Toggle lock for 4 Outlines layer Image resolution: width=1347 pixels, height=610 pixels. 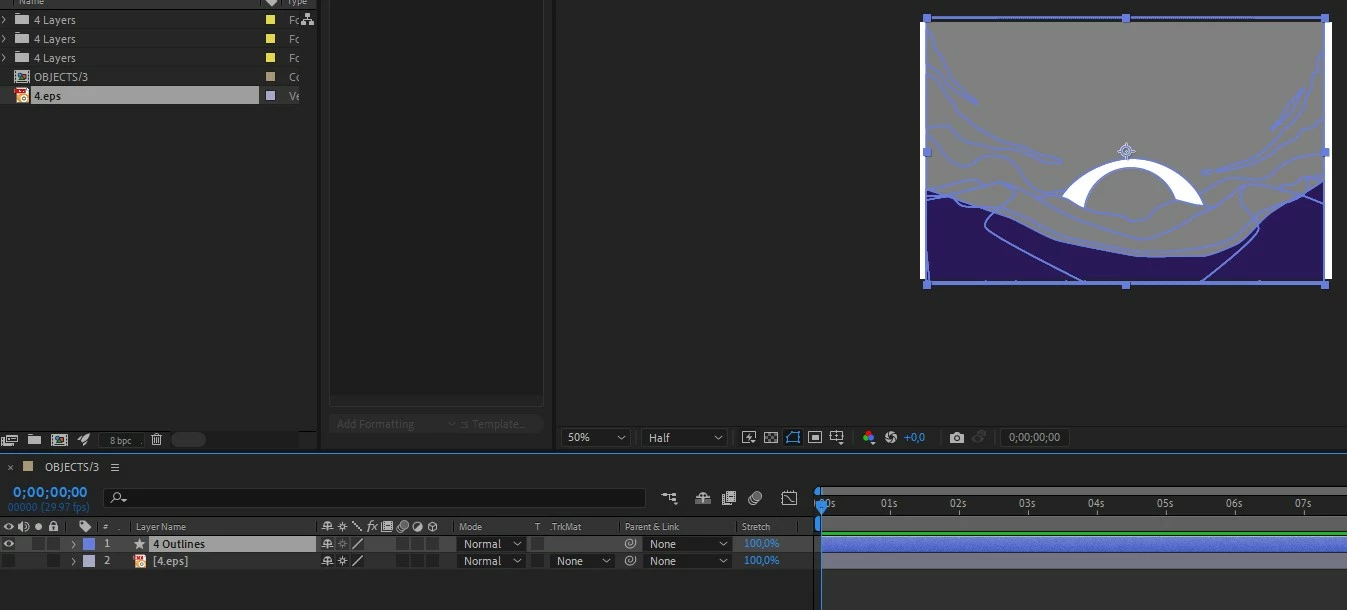coord(53,544)
